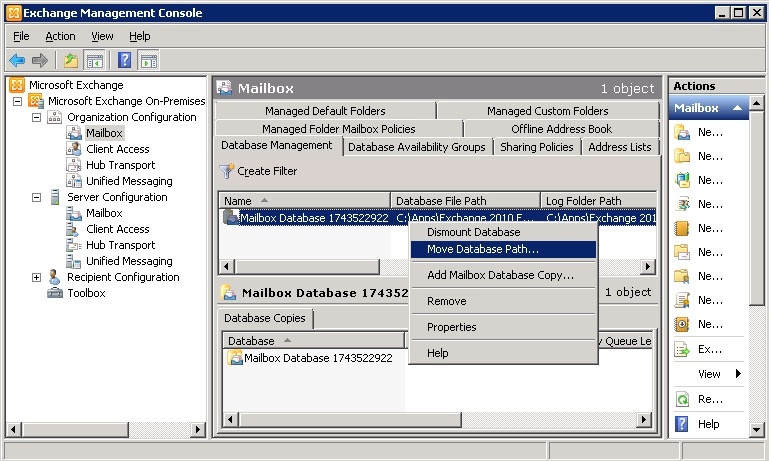Viewport: 769px width, 461px height.
Task: Collapse the Mailbox section in Actions pane
Action: pyautogui.click(x=737, y=108)
